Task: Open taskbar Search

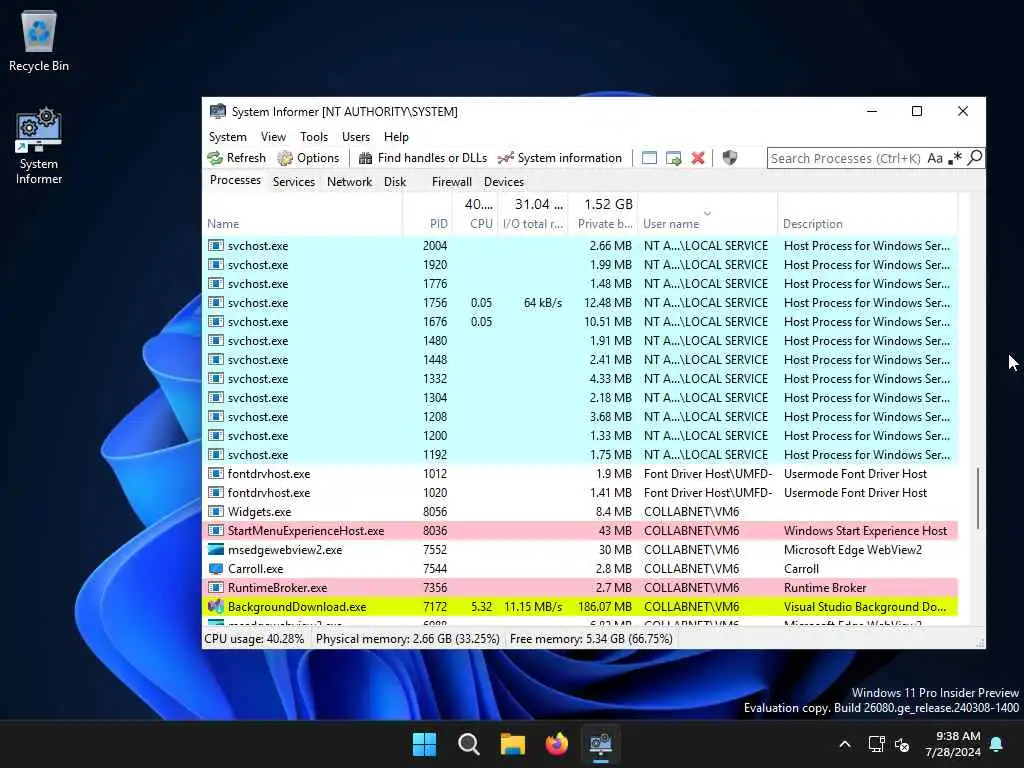Action: 468,744
